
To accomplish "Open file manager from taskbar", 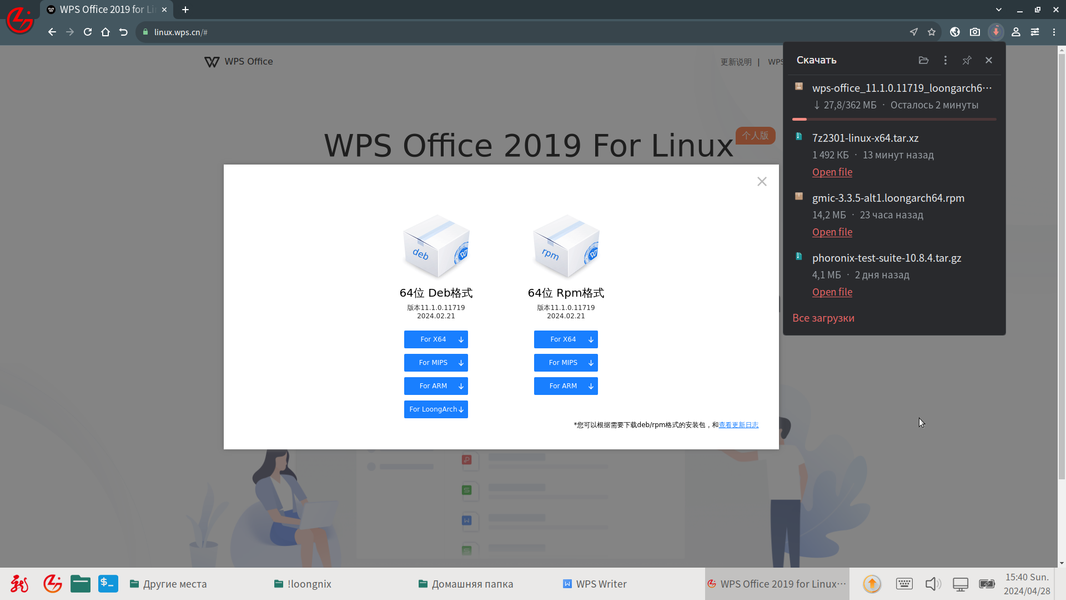I will [80, 584].
